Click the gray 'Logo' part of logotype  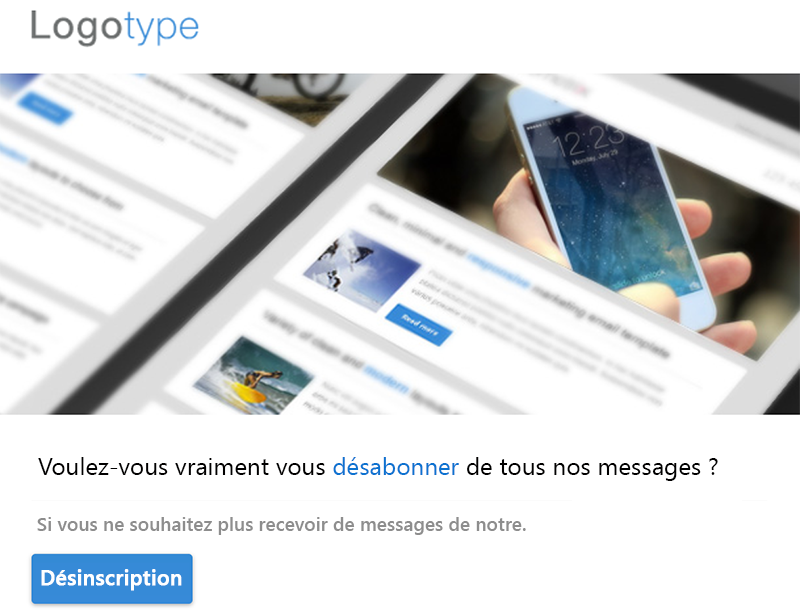coord(76,28)
